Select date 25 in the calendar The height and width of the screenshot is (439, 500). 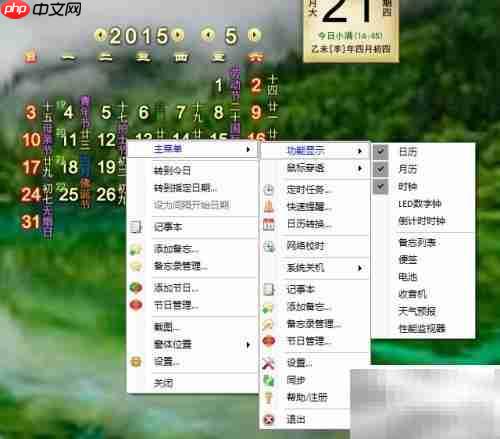pos(69,194)
